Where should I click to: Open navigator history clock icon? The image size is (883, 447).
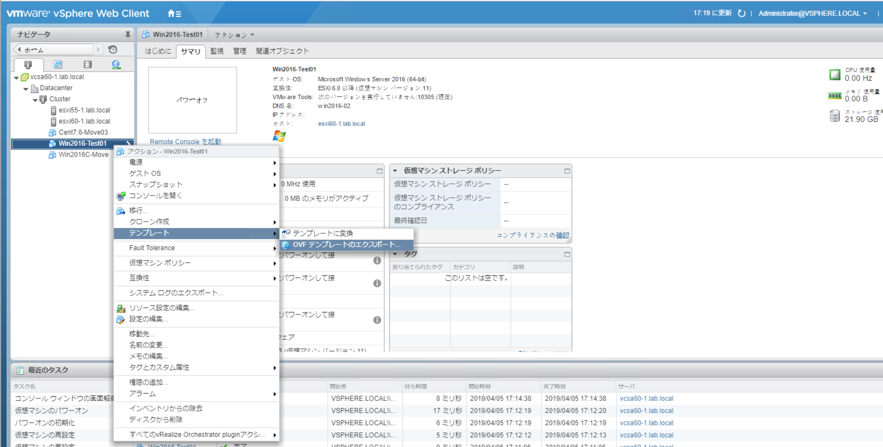point(113,50)
